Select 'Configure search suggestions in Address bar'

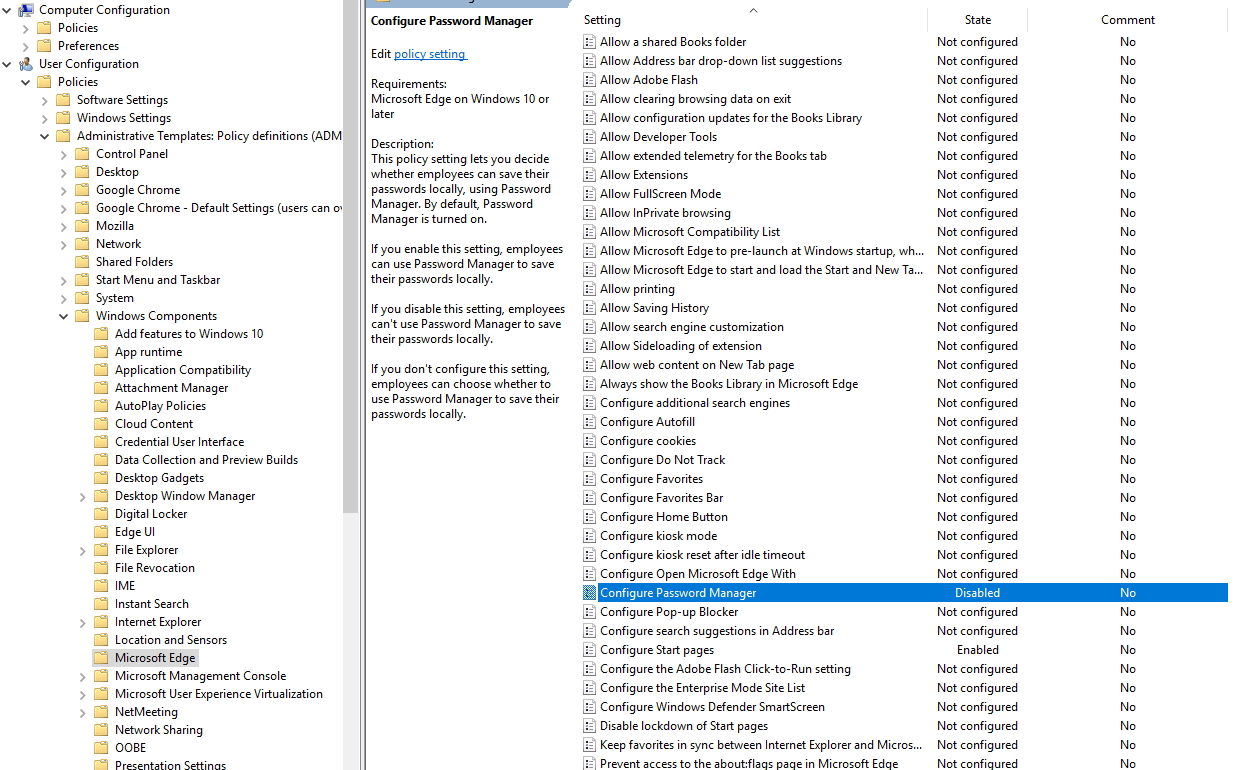click(x=717, y=631)
